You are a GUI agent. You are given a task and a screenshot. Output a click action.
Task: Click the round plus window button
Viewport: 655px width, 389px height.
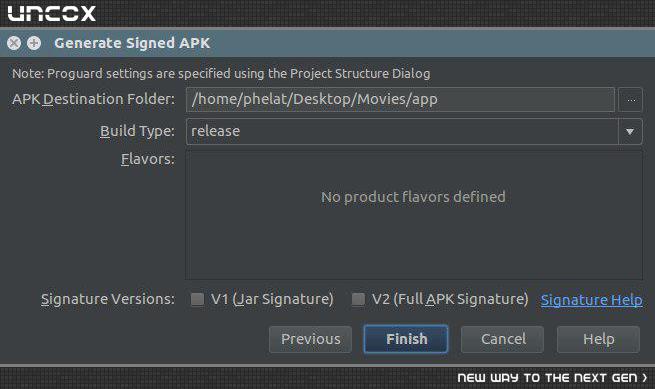point(34,43)
